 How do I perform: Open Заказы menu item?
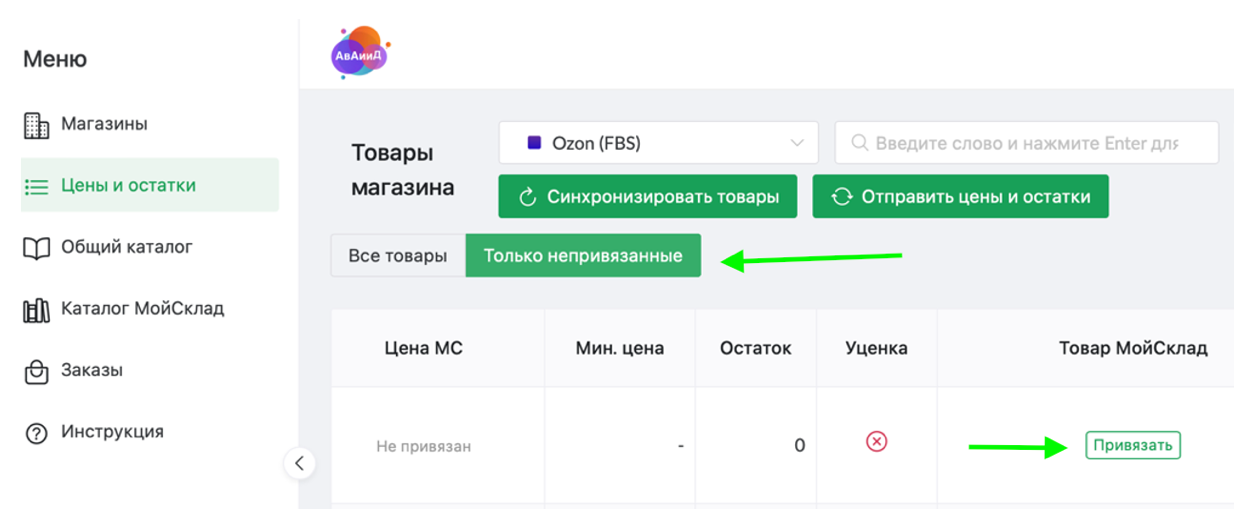(92, 371)
